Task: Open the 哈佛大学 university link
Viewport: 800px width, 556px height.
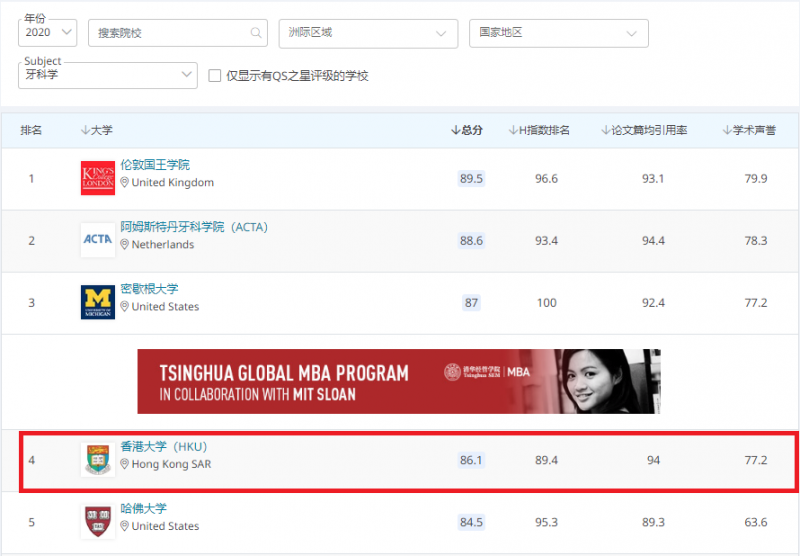Action: 144,509
